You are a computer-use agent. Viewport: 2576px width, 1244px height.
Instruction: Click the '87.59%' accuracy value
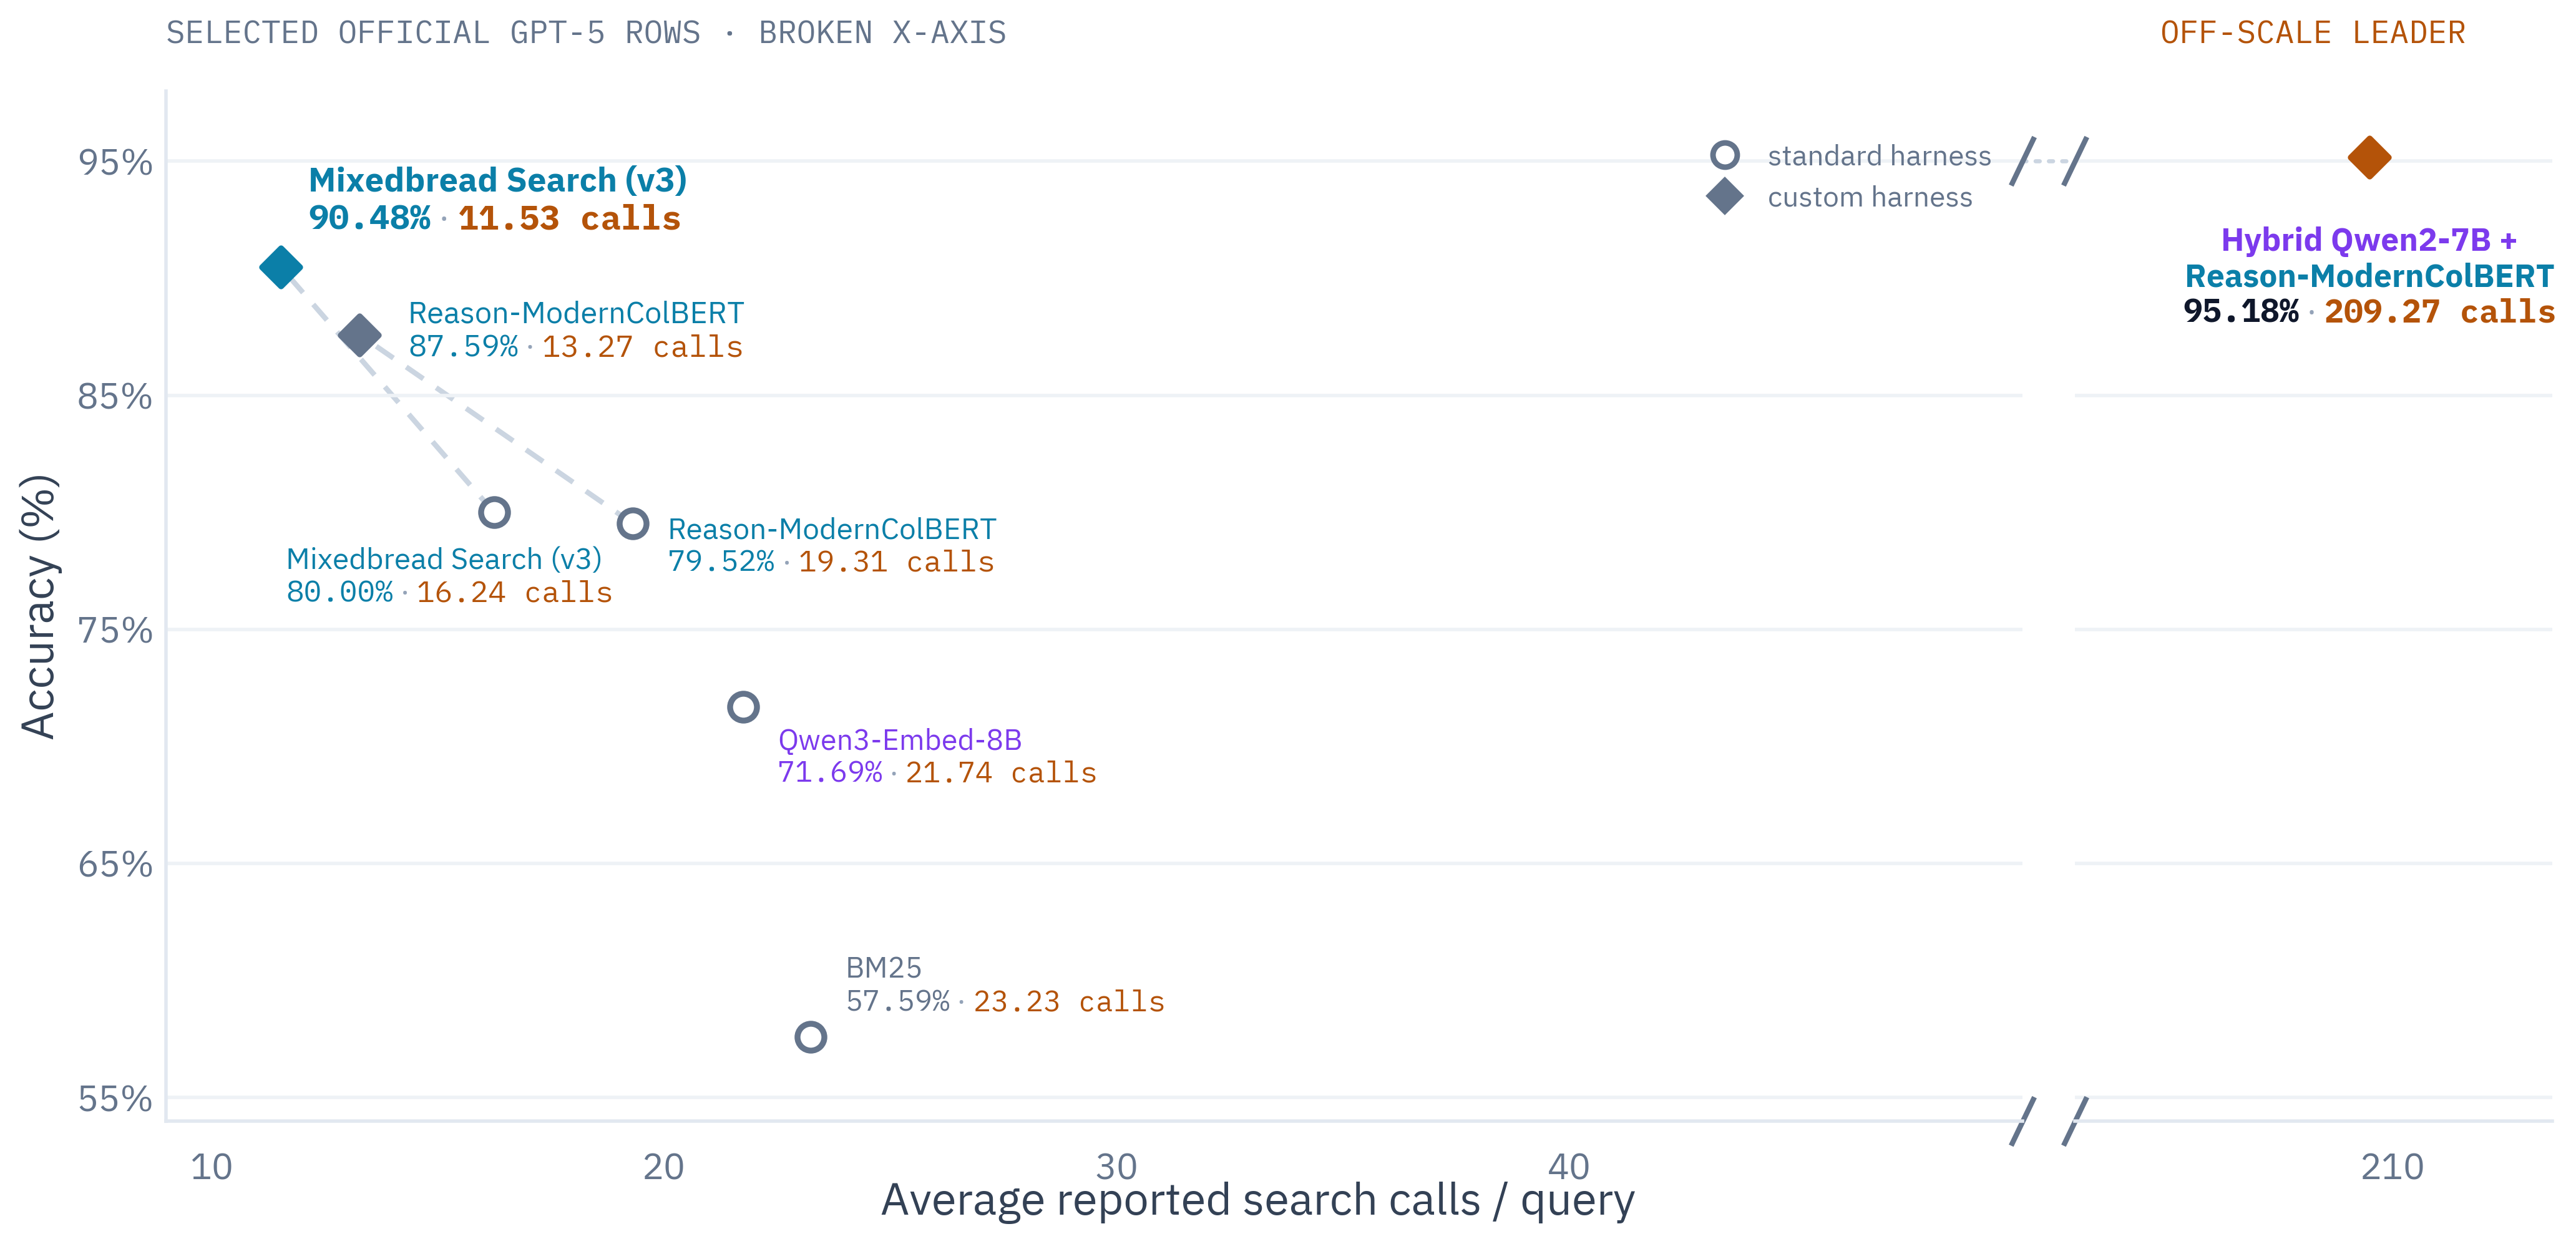coord(463,347)
